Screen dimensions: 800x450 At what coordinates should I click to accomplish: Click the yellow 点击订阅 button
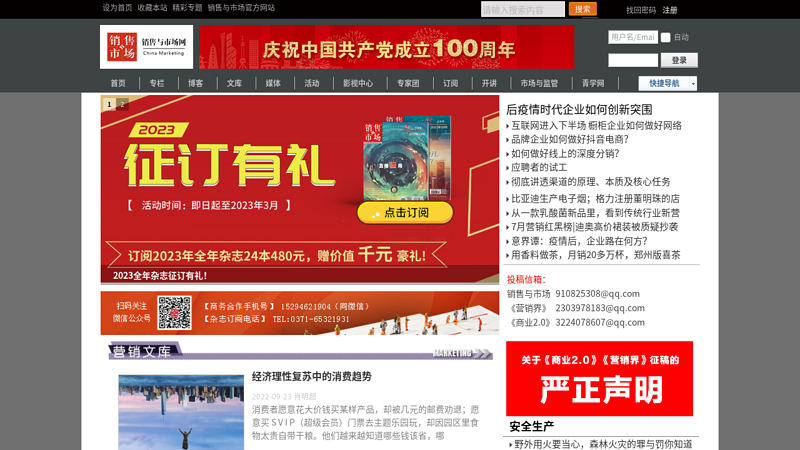tap(405, 213)
